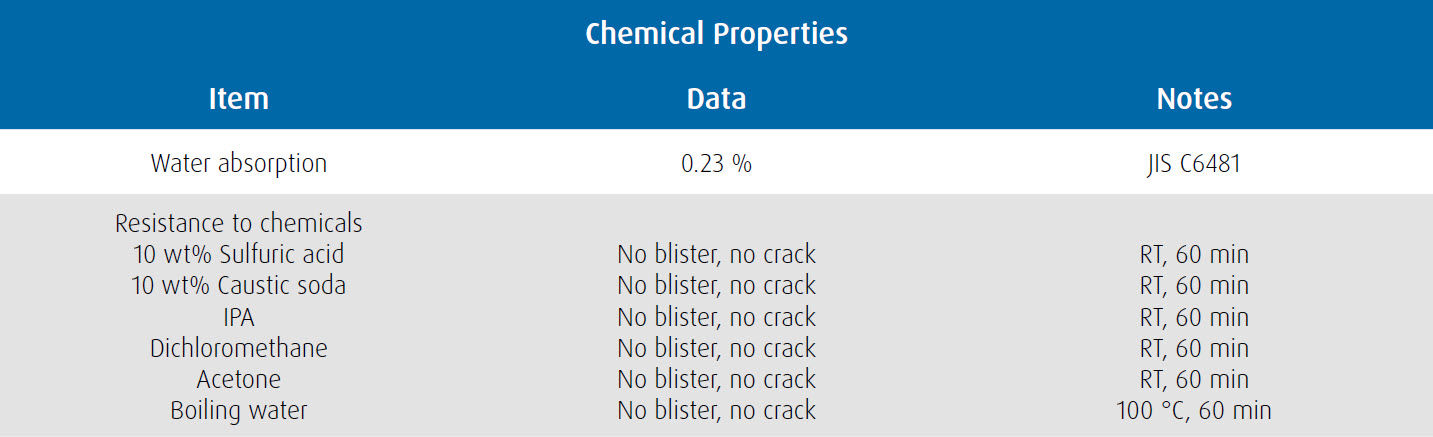Select the Acetone item
The height and width of the screenshot is (437, 1433).
tap(239, 379)
